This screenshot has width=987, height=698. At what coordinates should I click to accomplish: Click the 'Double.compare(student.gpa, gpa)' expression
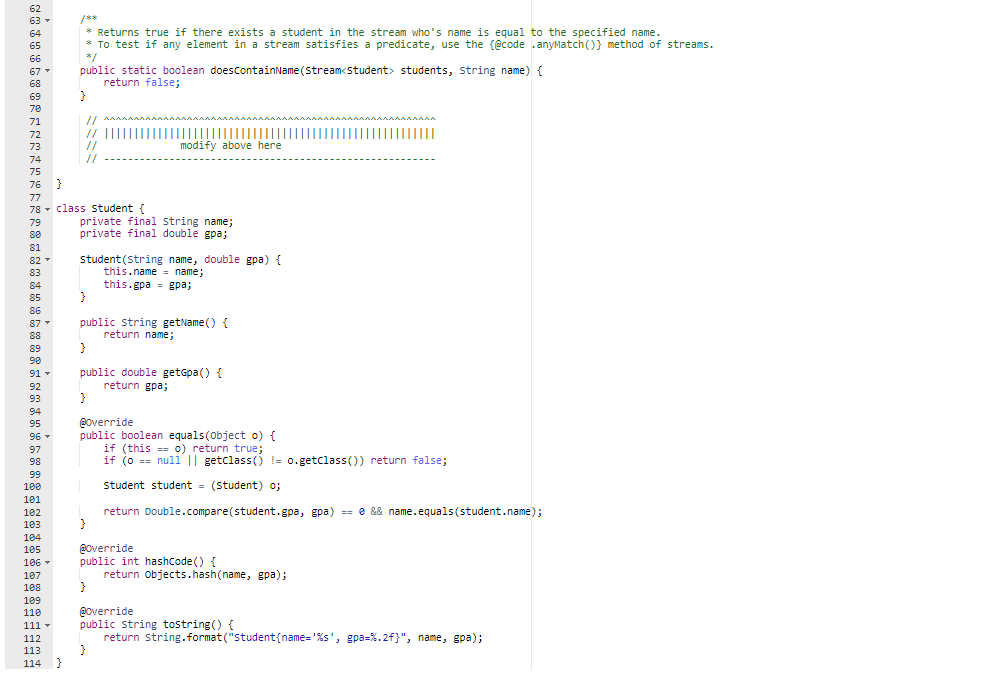[x=239, y=511]
